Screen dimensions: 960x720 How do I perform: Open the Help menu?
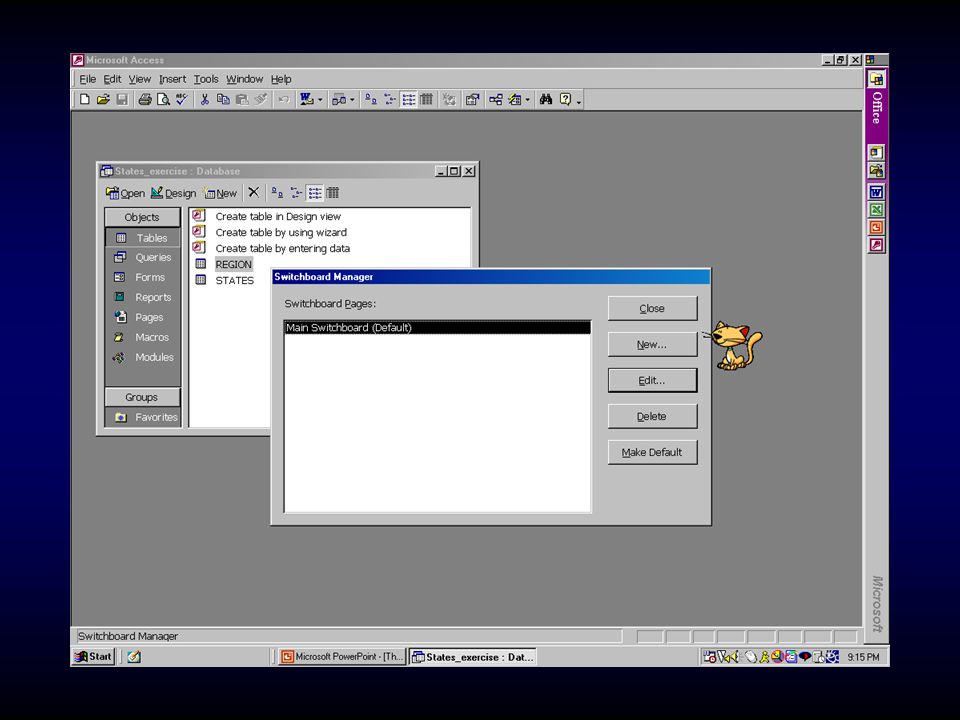281,79
